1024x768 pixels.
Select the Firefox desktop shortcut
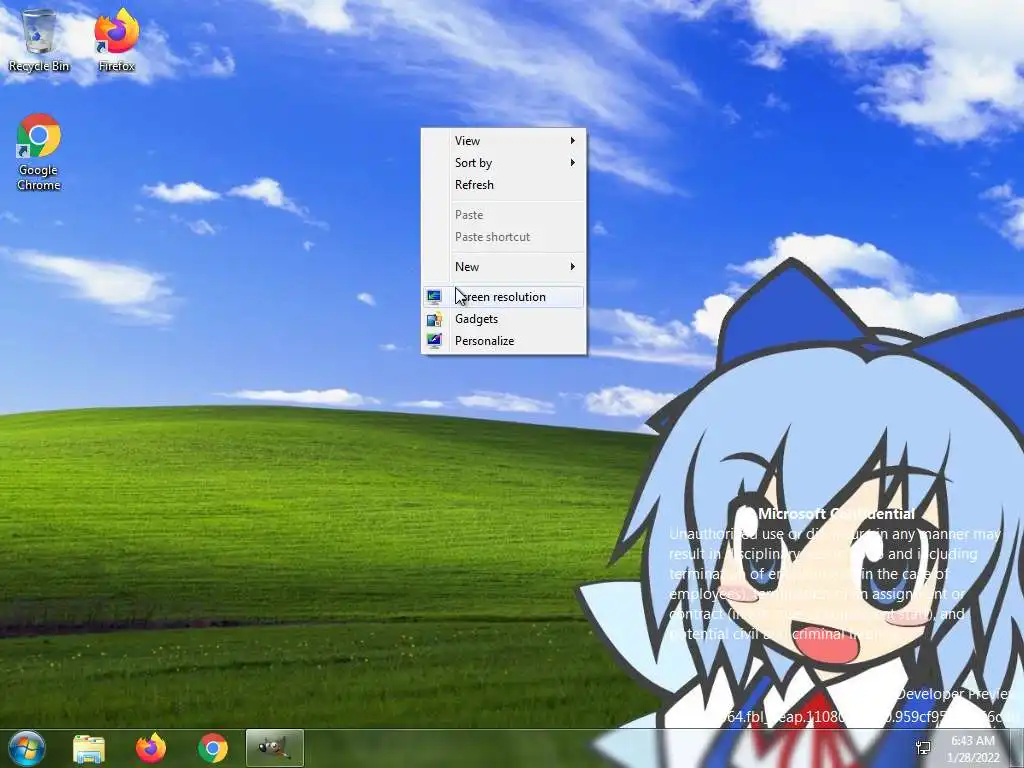pyautogui.click(x=117, y=40)
